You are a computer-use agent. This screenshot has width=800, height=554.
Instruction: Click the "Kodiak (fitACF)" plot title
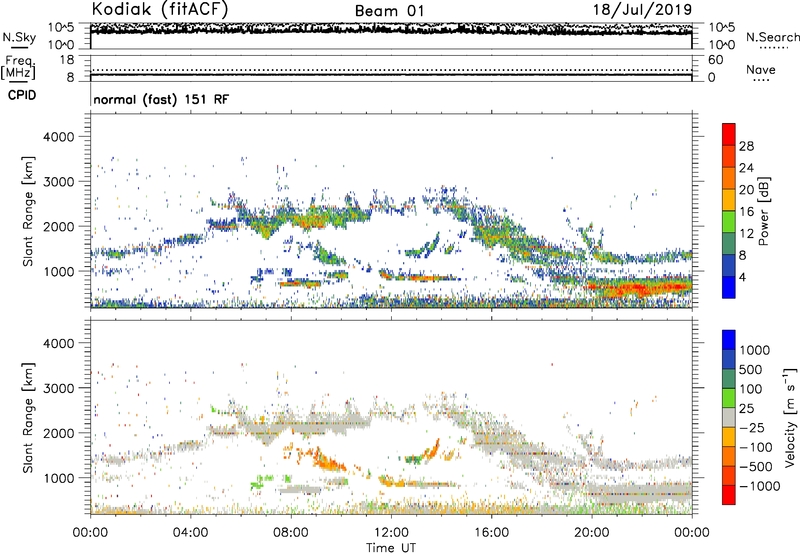coord(160,9)
